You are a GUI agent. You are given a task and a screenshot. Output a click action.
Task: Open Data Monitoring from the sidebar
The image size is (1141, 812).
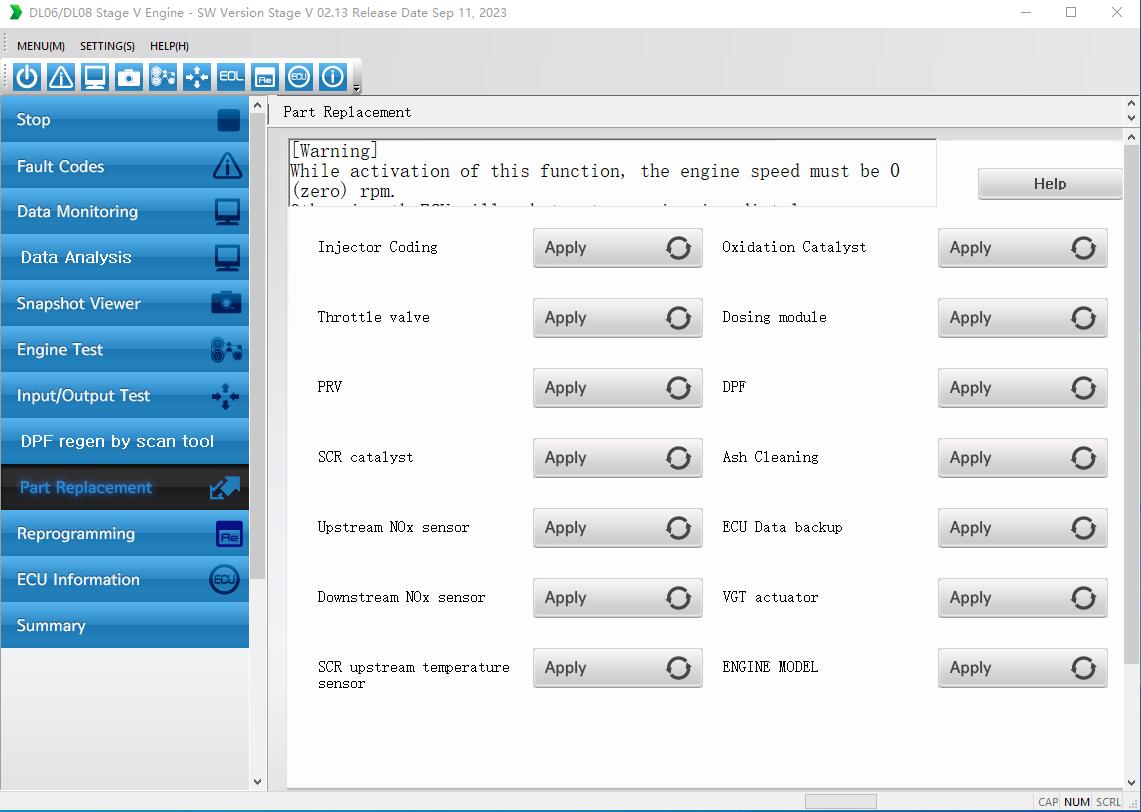coord(124,212)
